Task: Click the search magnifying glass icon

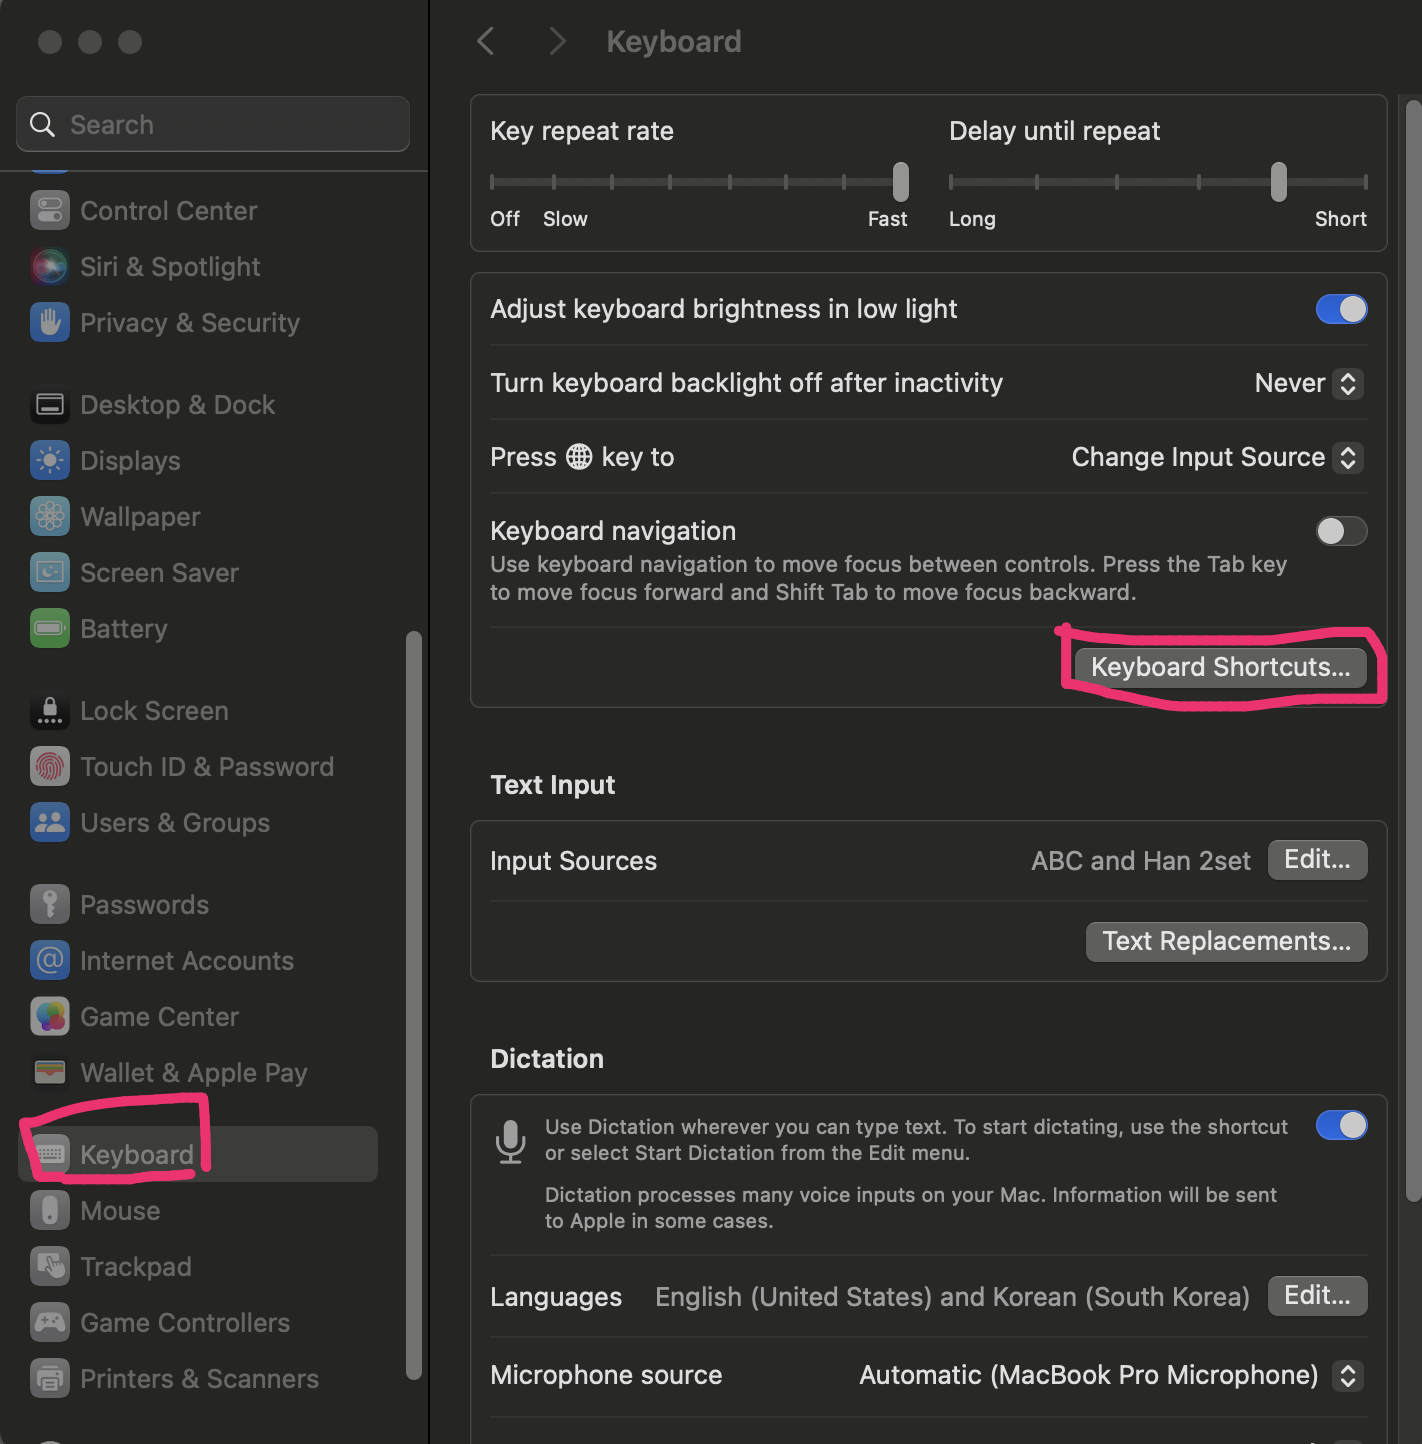Action: (42, 124)
